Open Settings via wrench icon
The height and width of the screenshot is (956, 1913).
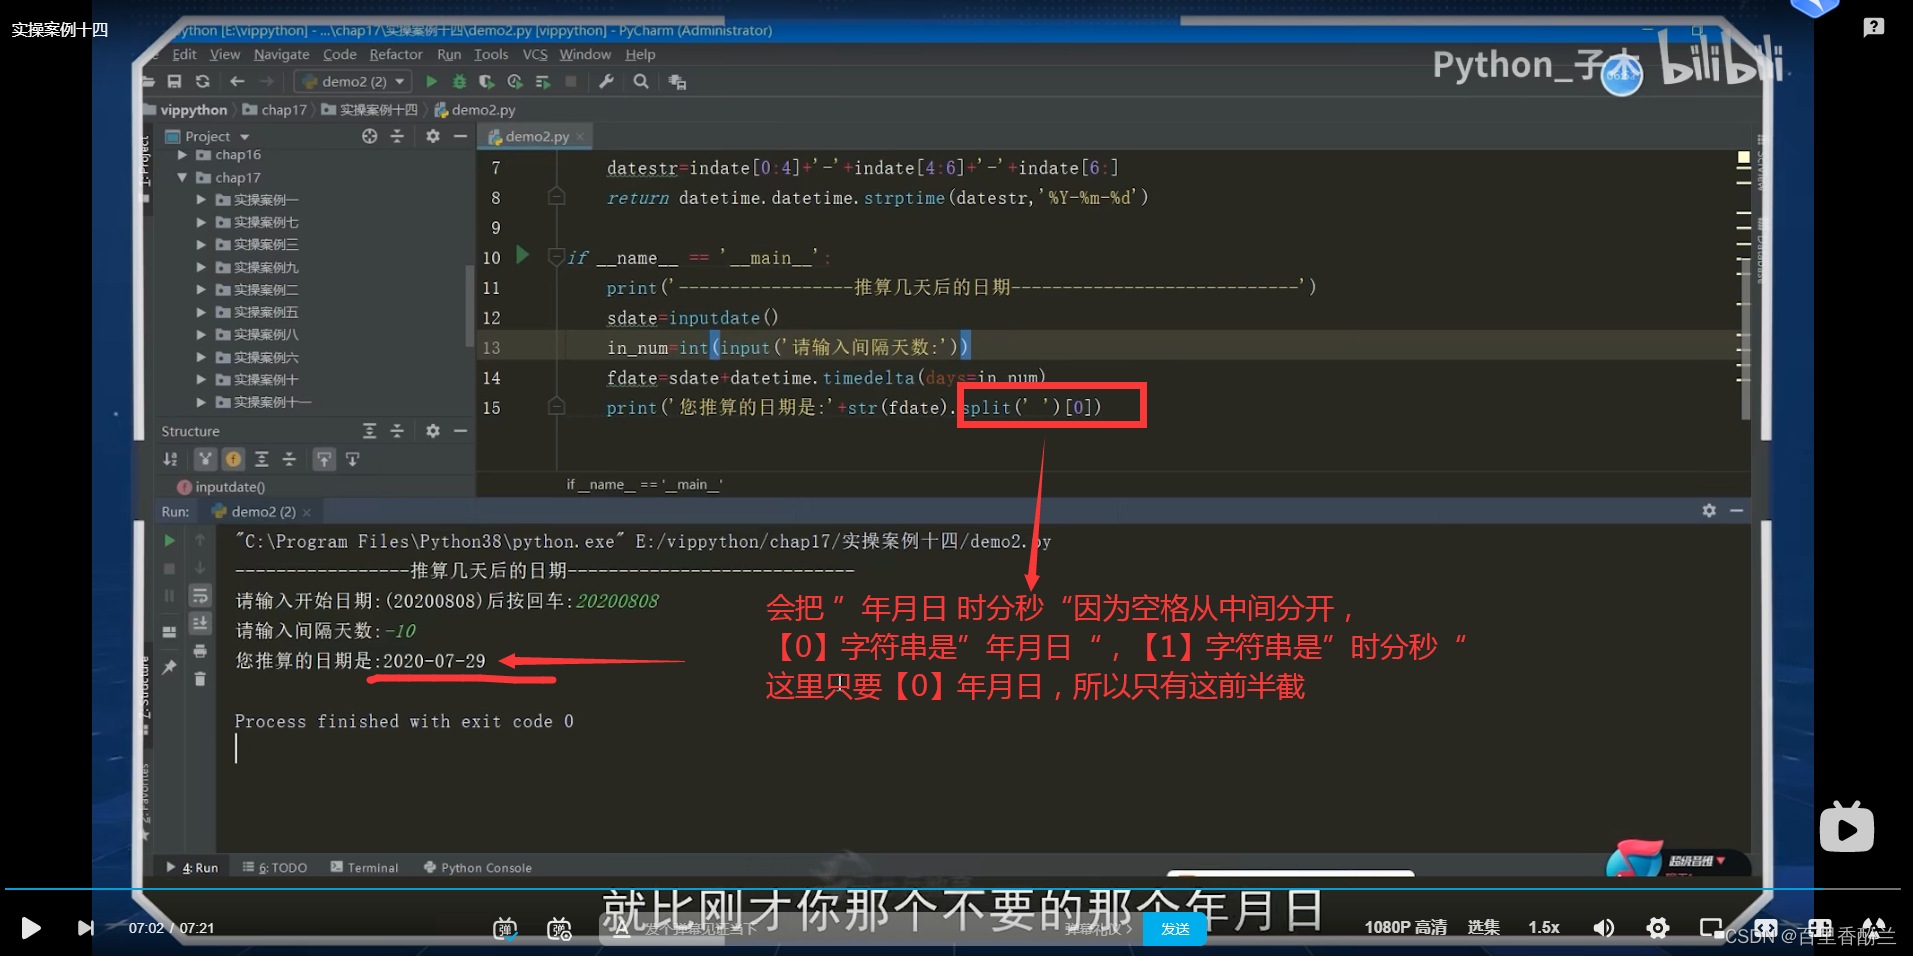(x=606, y=81)
